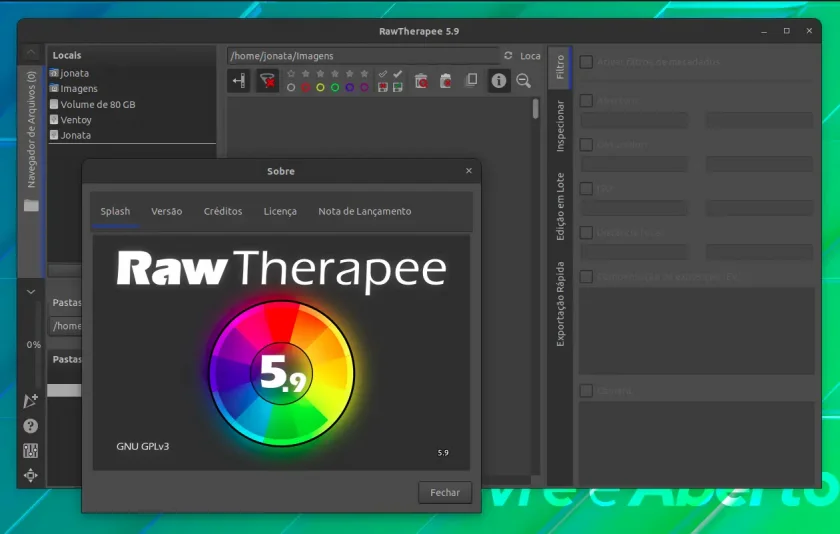
Task: Filter by blue color label
Action: point(350,87)
